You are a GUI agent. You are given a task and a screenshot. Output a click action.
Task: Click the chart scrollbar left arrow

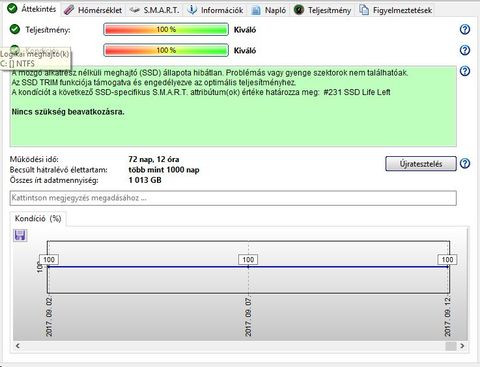coord(18,346)
